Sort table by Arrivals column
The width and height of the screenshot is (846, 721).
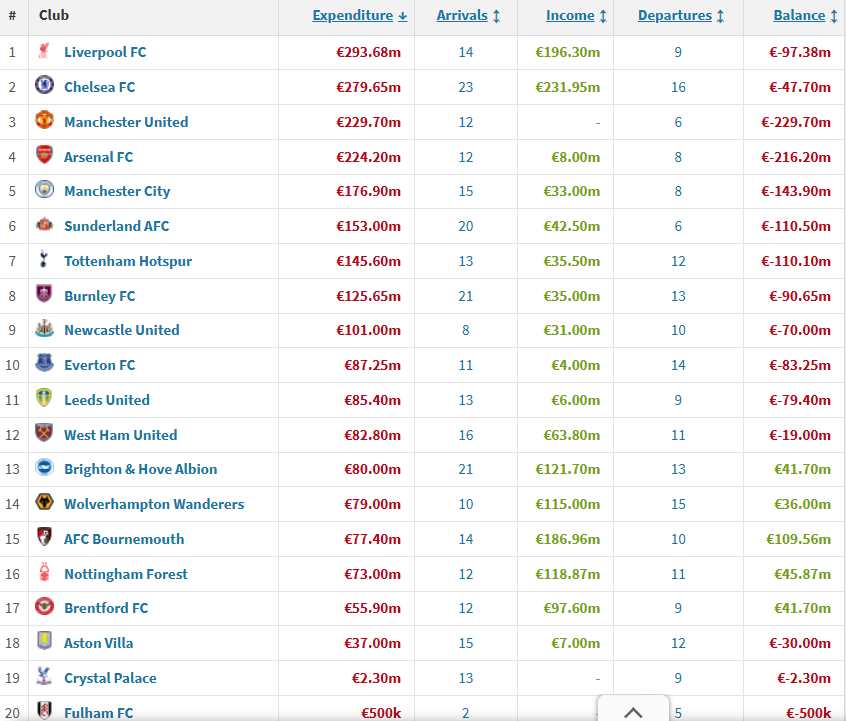[x=468, y=16]
